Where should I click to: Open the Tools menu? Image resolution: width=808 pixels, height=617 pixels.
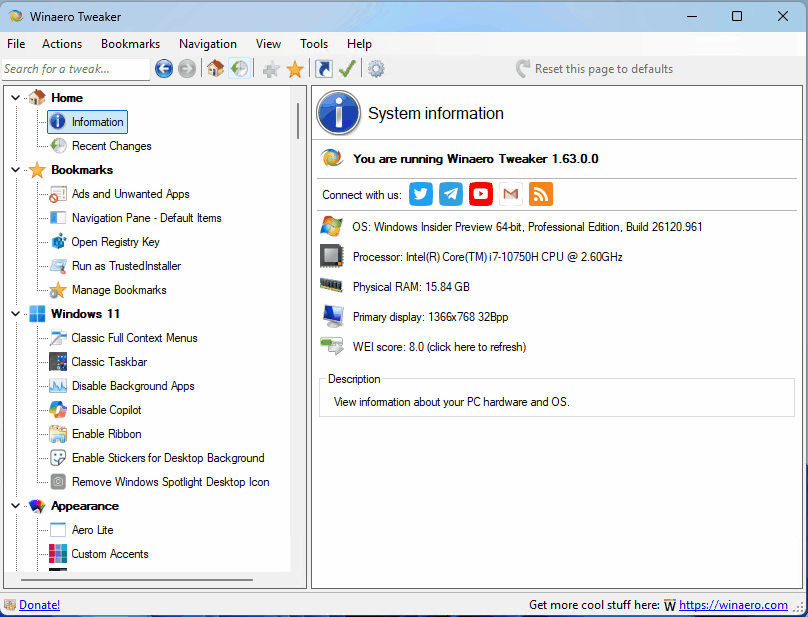pyautogui.click(x=314, y=43)
